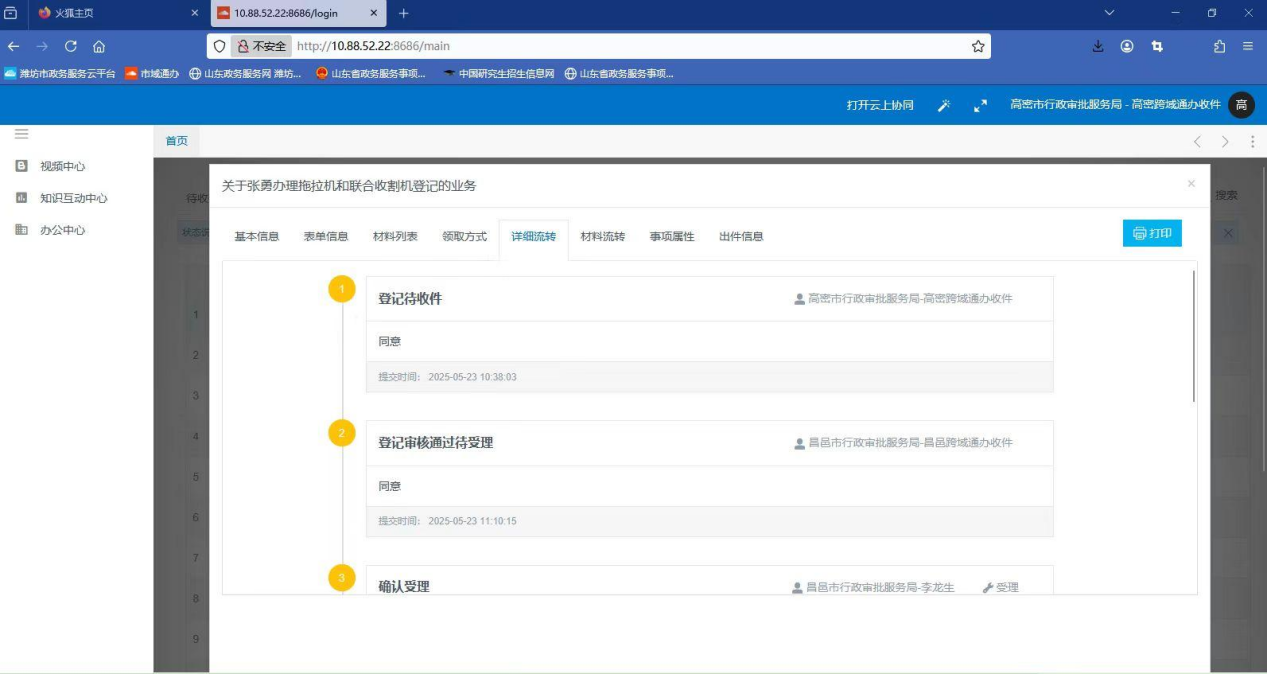Bookmark page with the star icon
Screen dimensions: 1267x674
pos(978,46)
